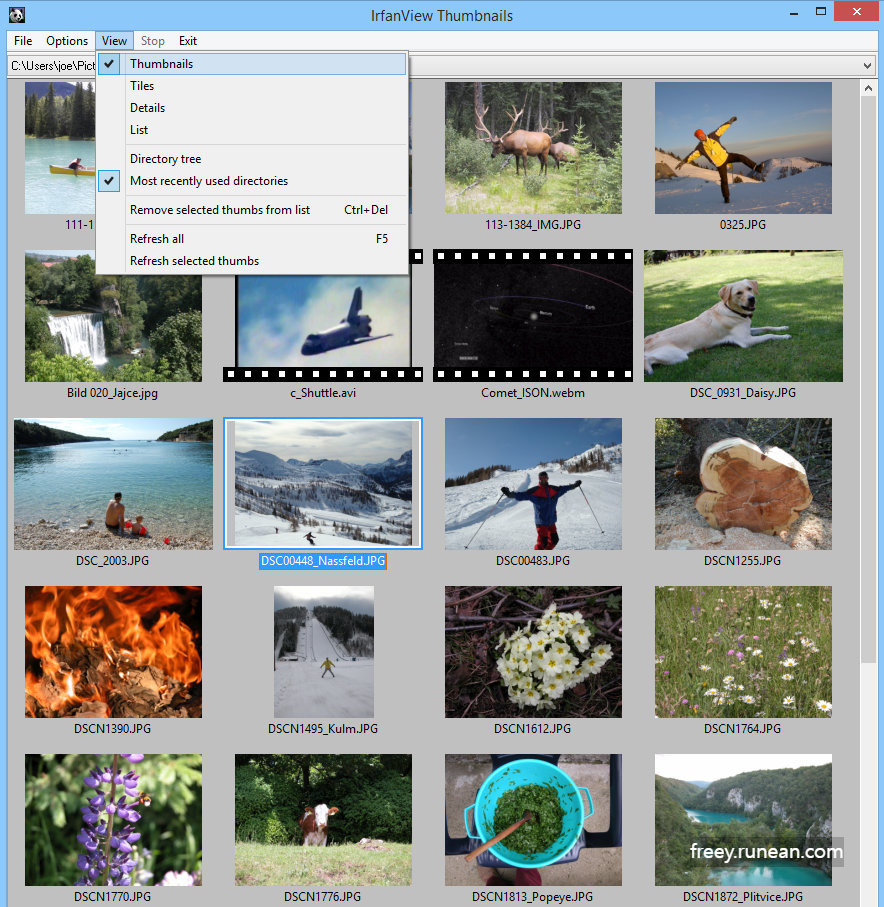Click the DSCN1612.JPG filename label

click(532, 729)
